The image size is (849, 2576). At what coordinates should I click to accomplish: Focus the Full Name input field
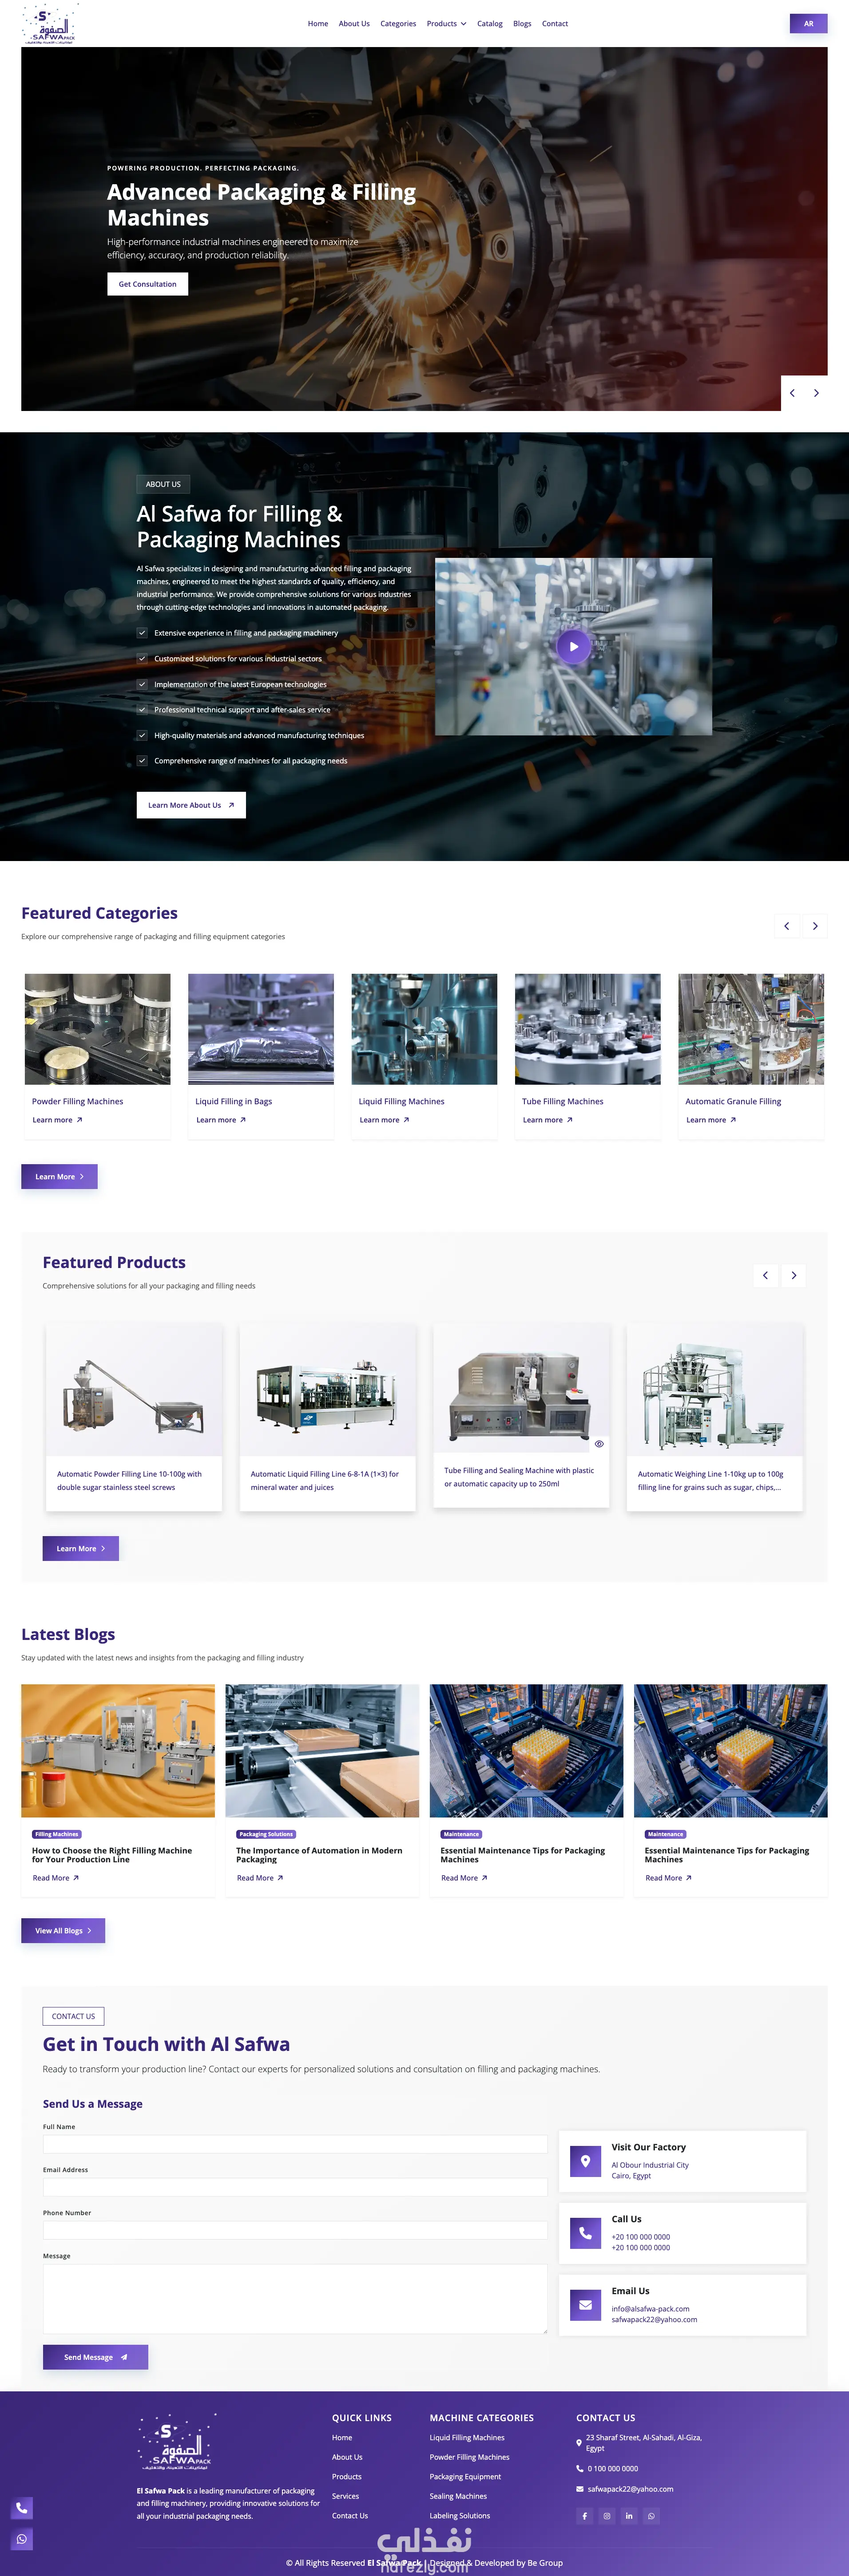pos(295,2144)
